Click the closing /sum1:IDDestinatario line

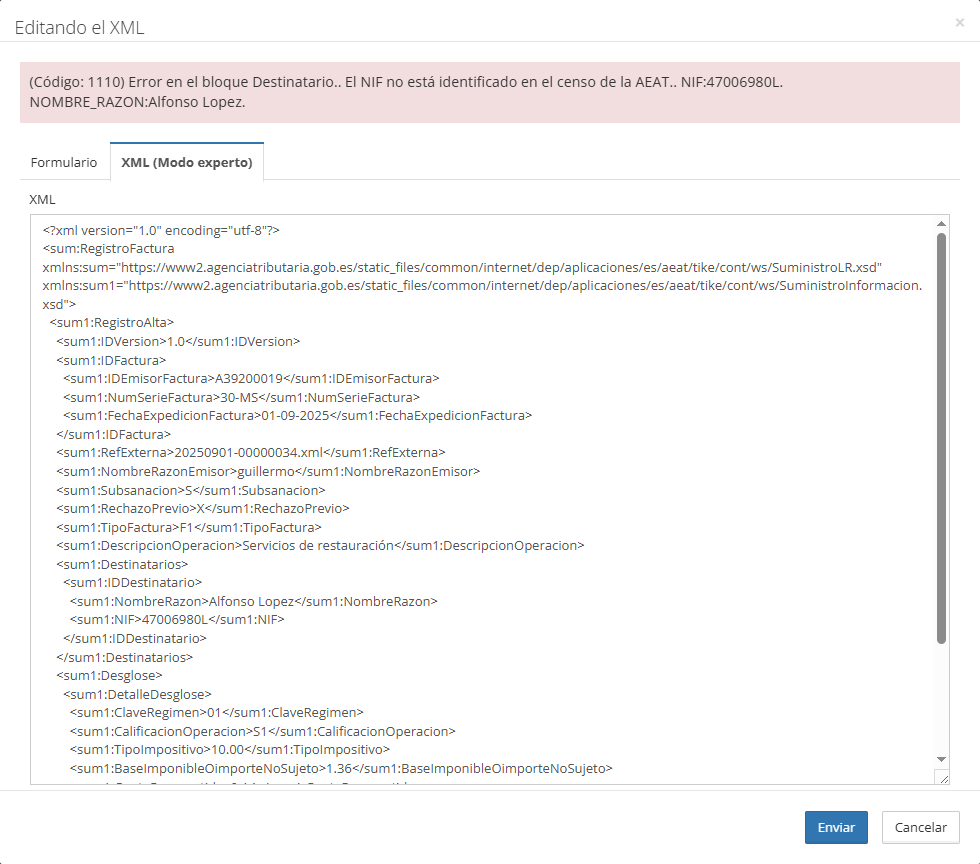[x=135, y=638]
